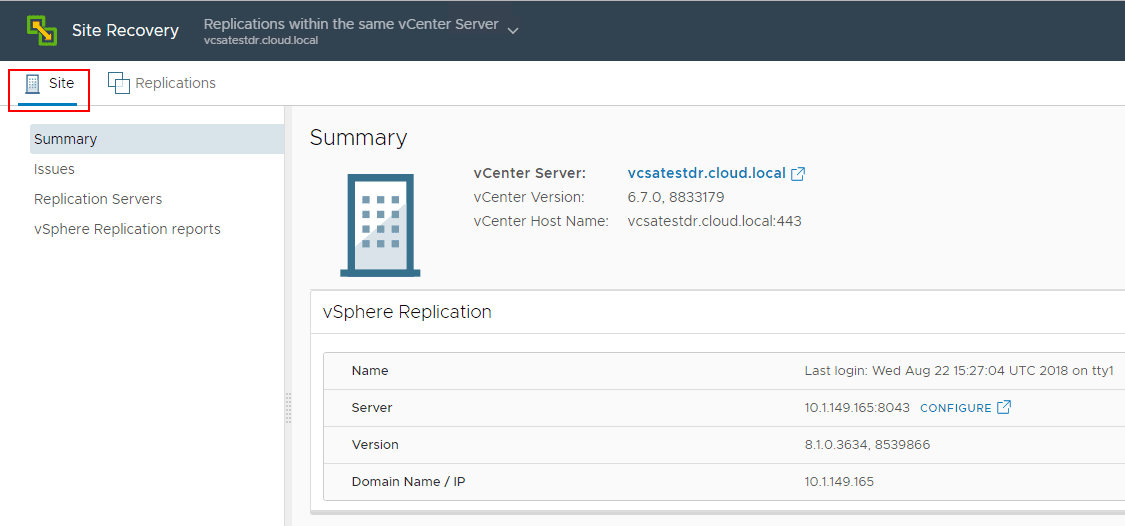Viewport: 1125px width, 526px height.
Task: Open Replication Servers in the sidebar
Action: click(x=98, y=199)
